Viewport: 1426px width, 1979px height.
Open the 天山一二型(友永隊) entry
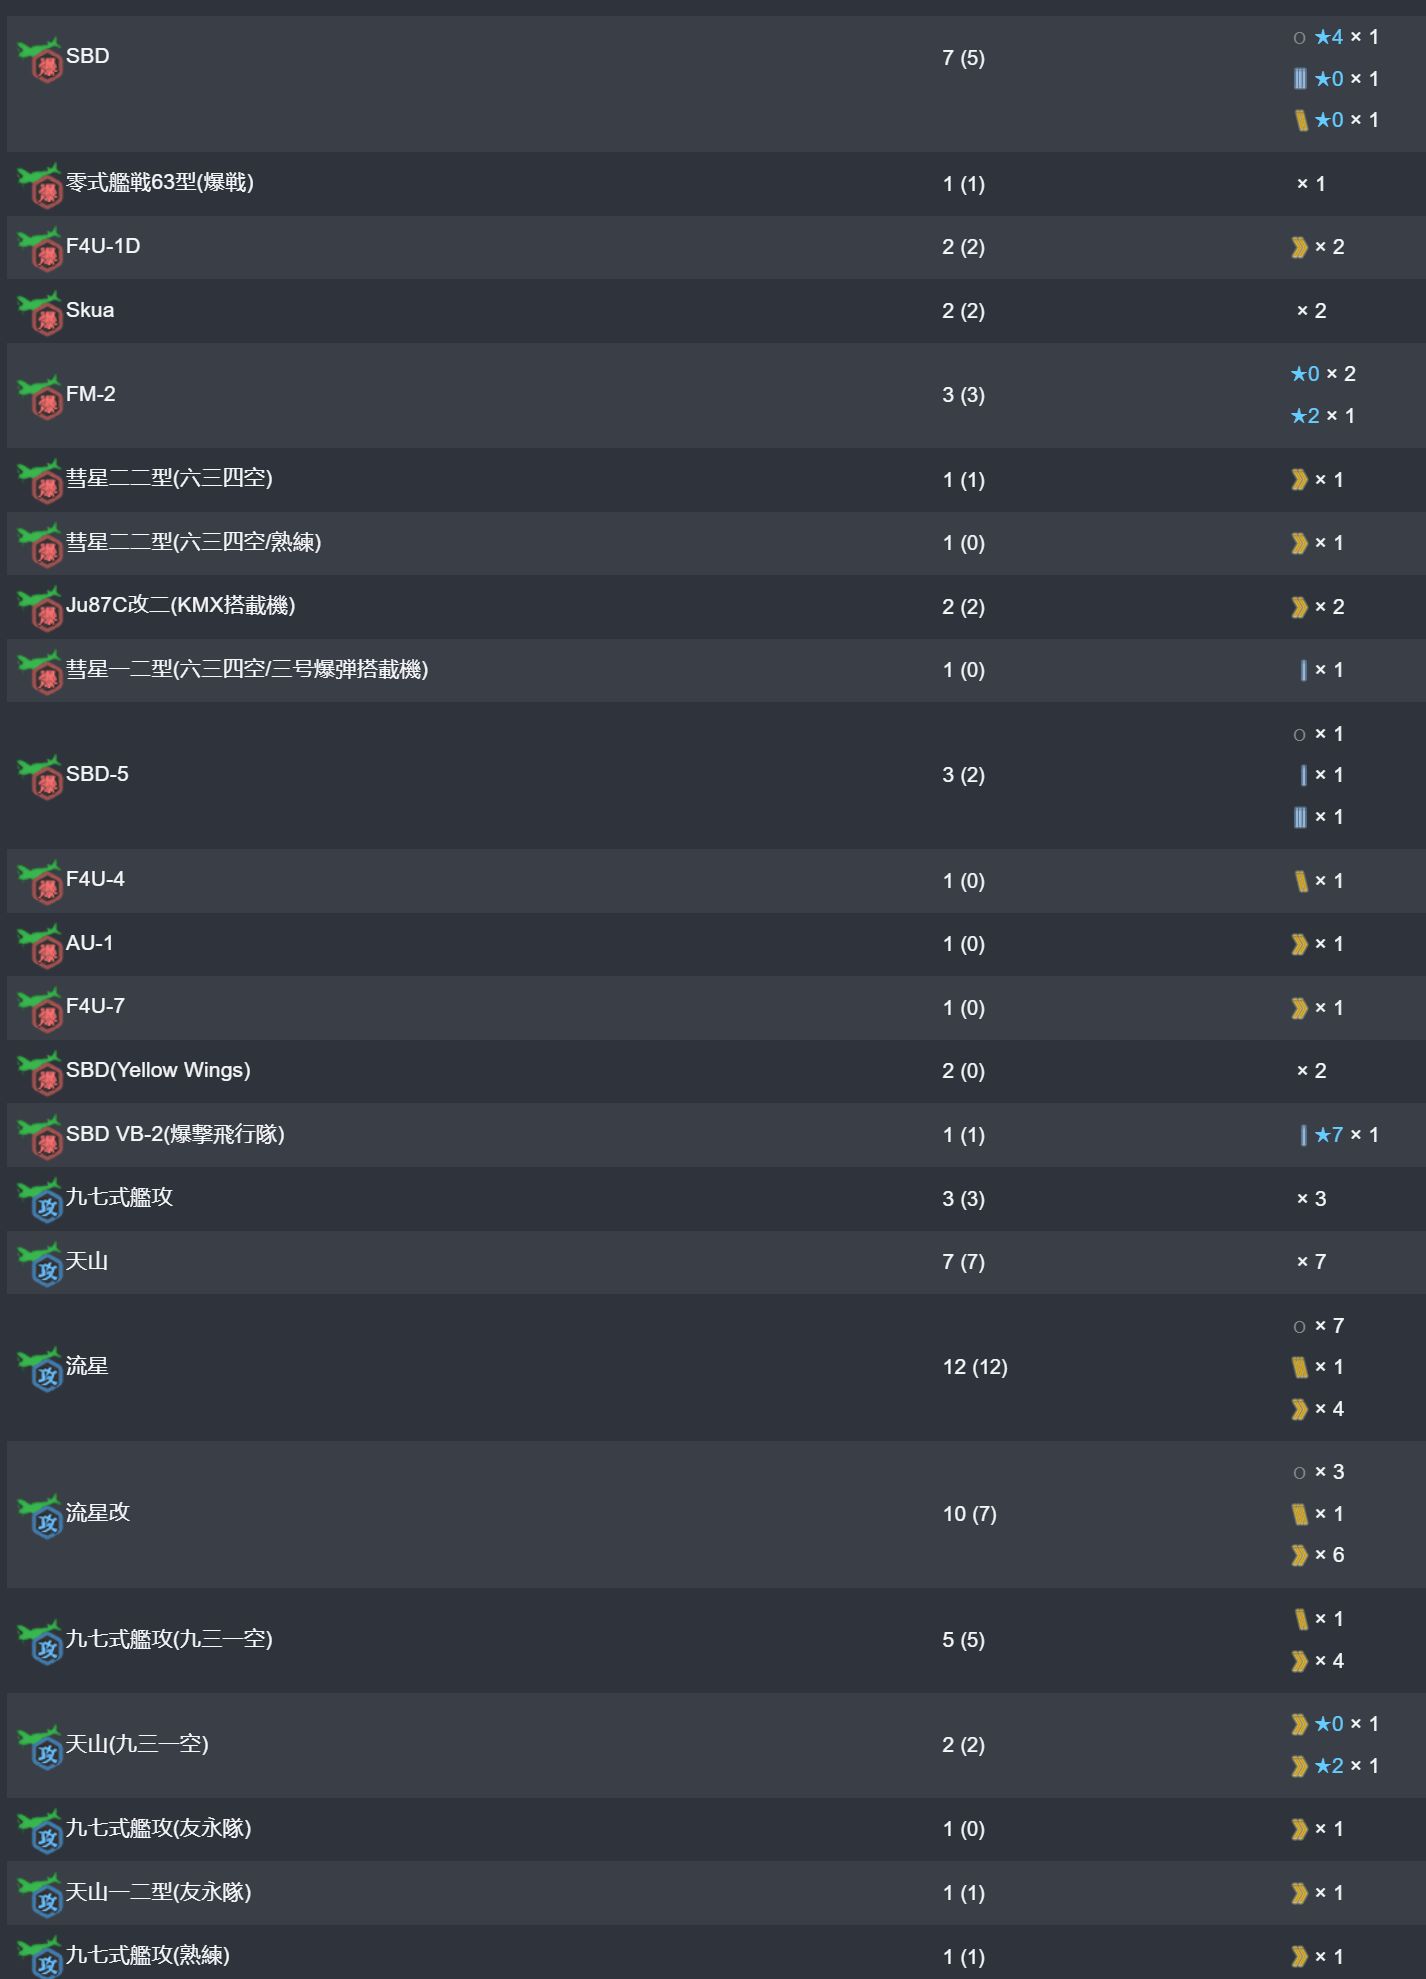(x=158, y=1892)
